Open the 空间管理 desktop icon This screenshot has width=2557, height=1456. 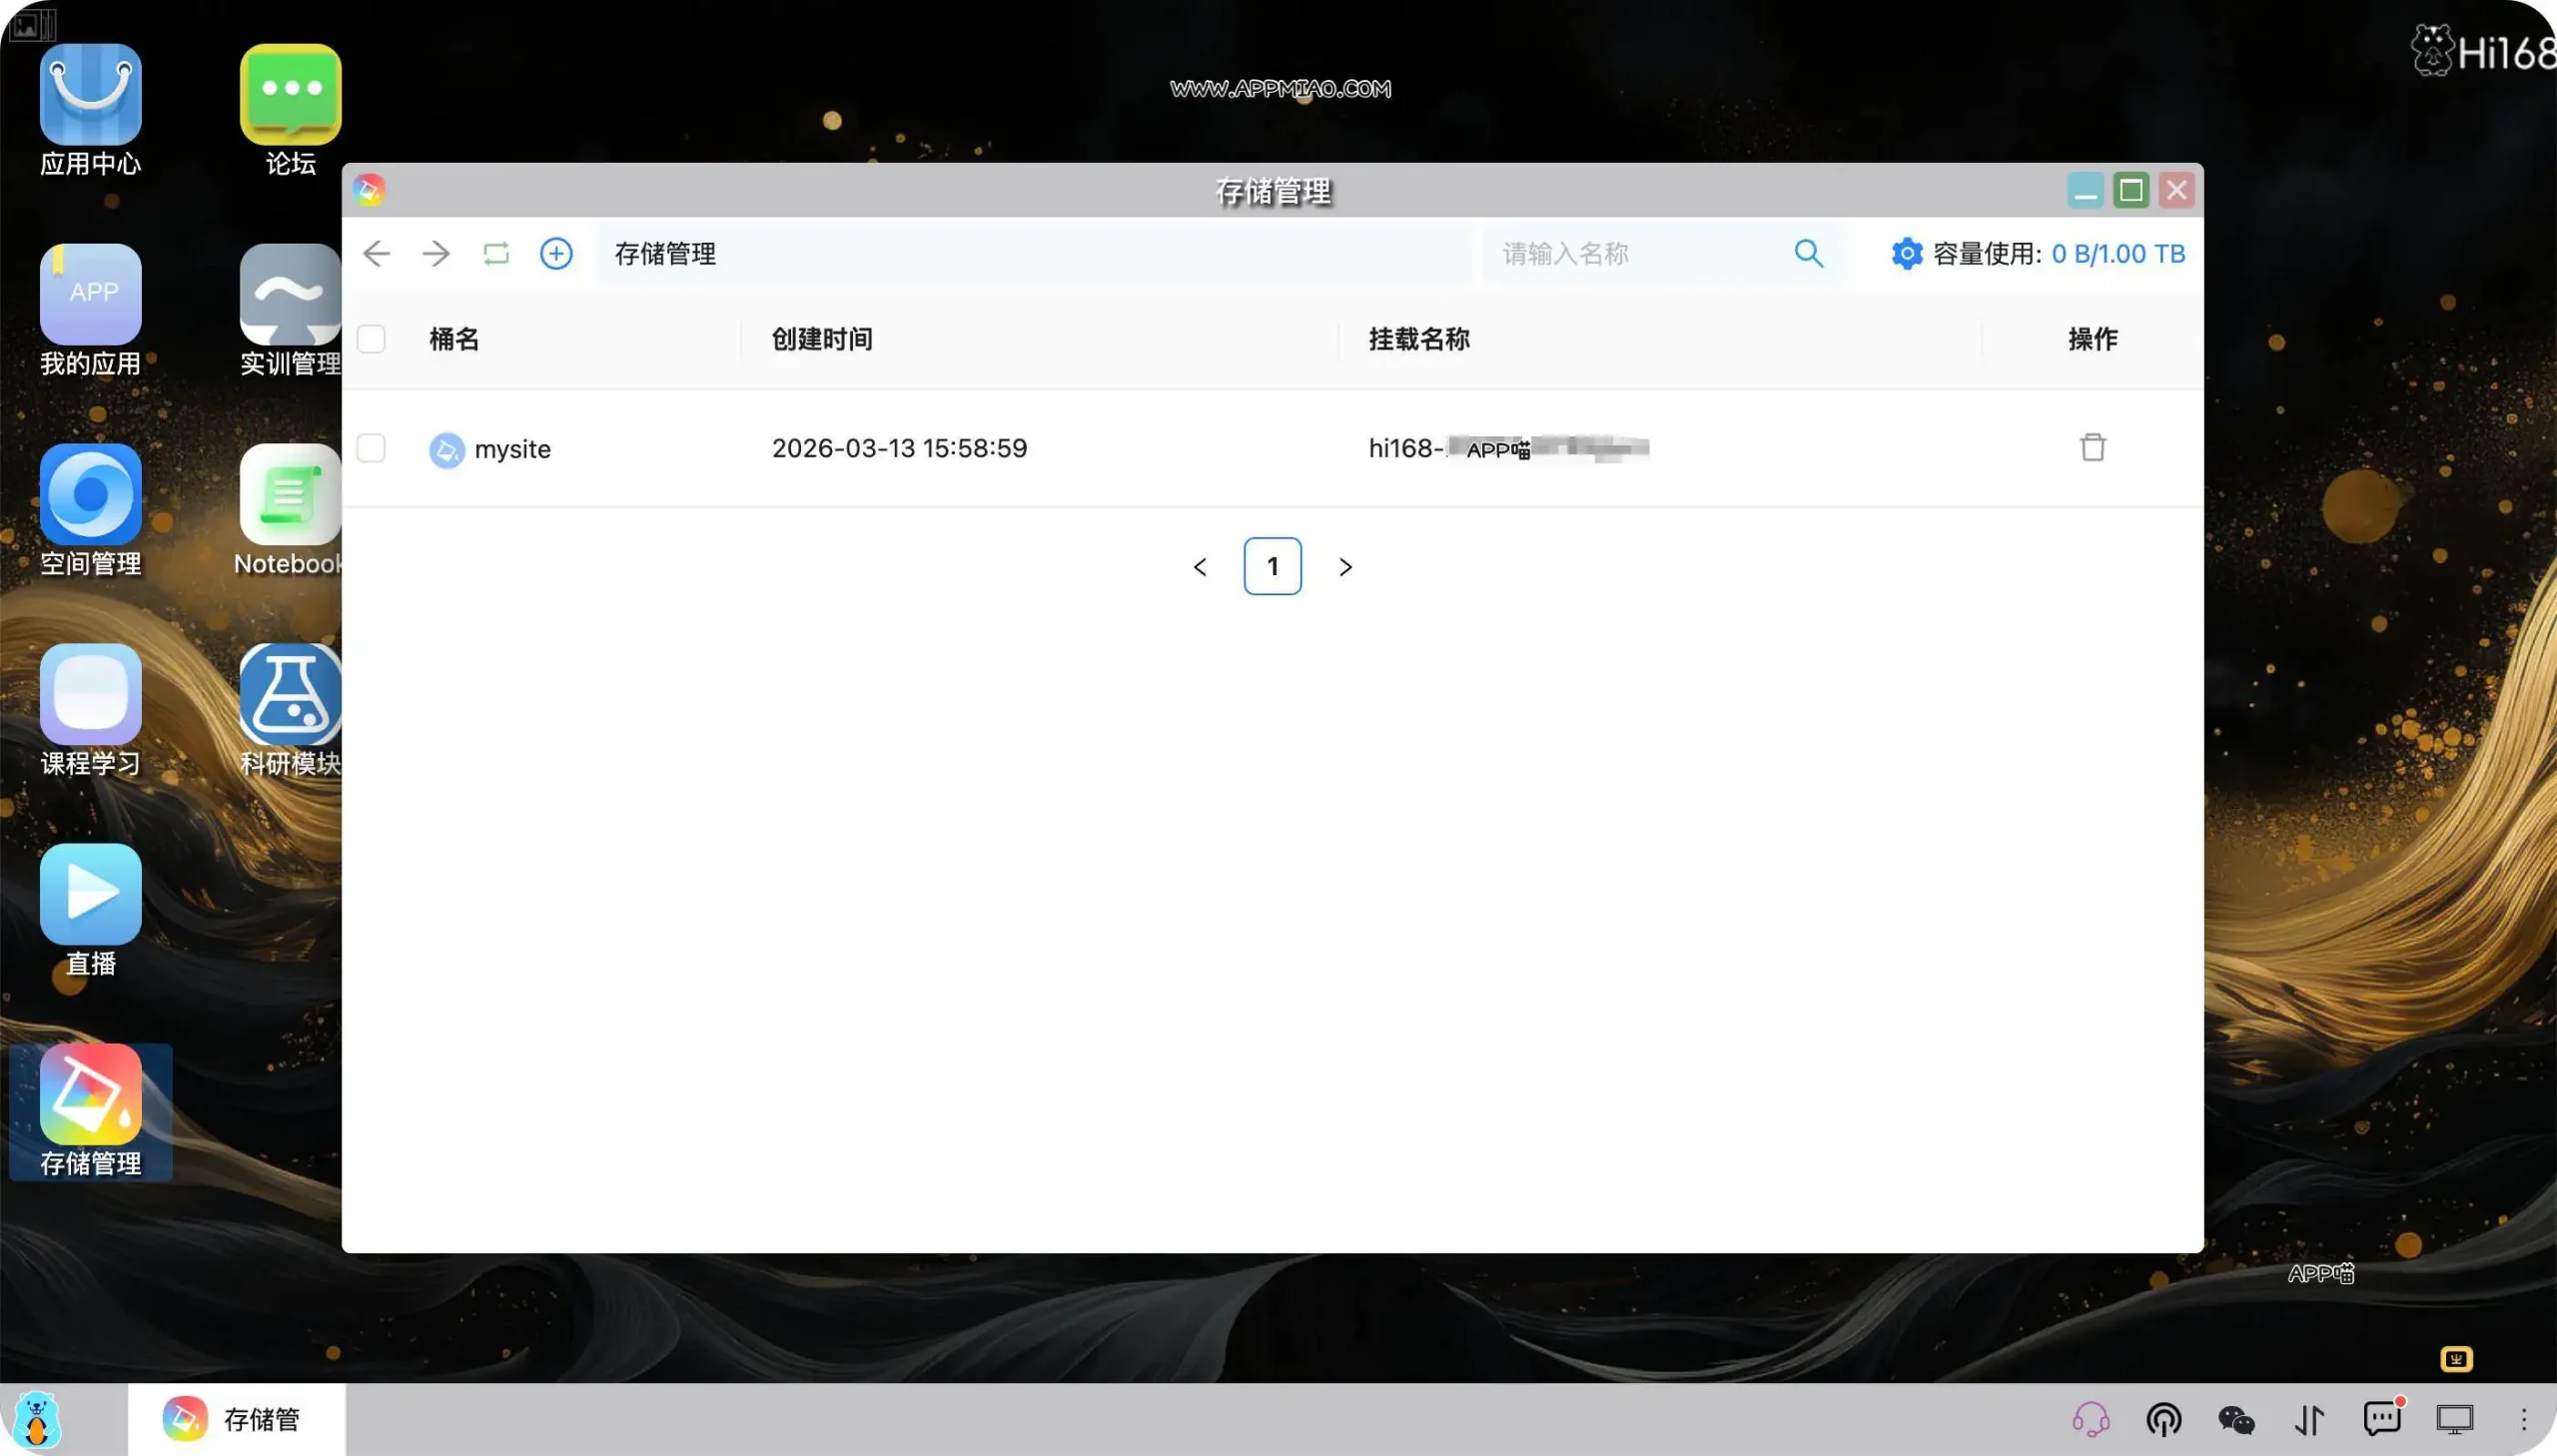(90, 495)
